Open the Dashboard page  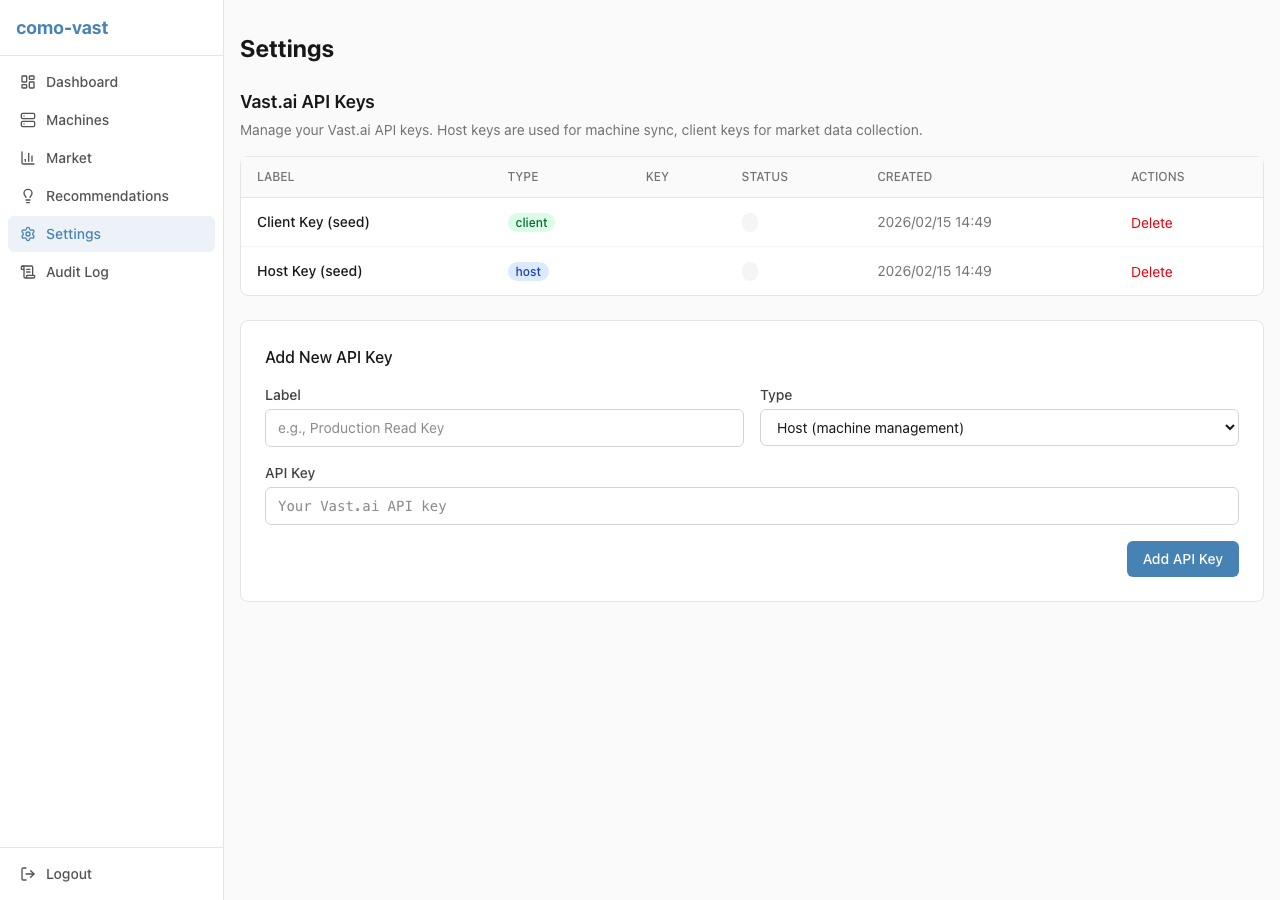click(x=111, y=82)
